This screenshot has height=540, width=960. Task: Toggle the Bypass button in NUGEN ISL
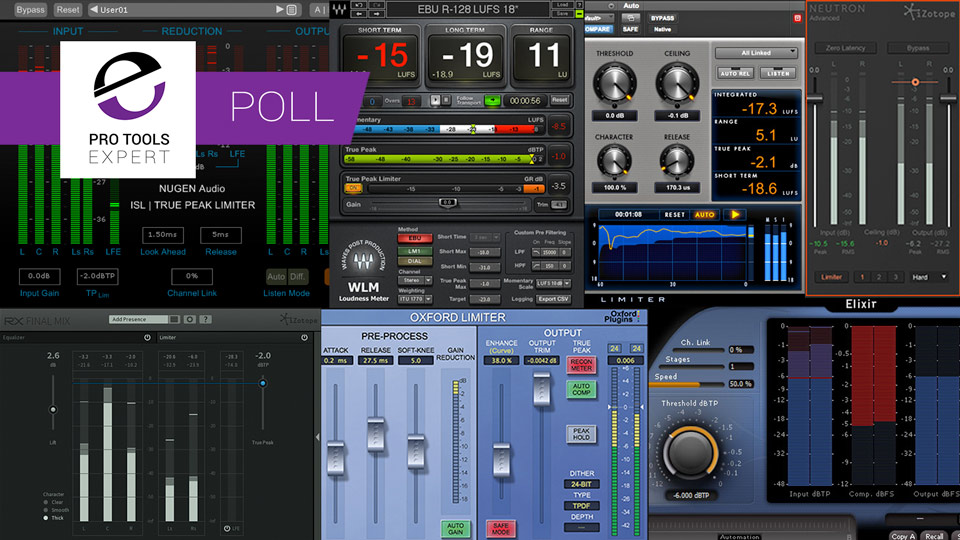pyautogui.click(x=30, y=10)
